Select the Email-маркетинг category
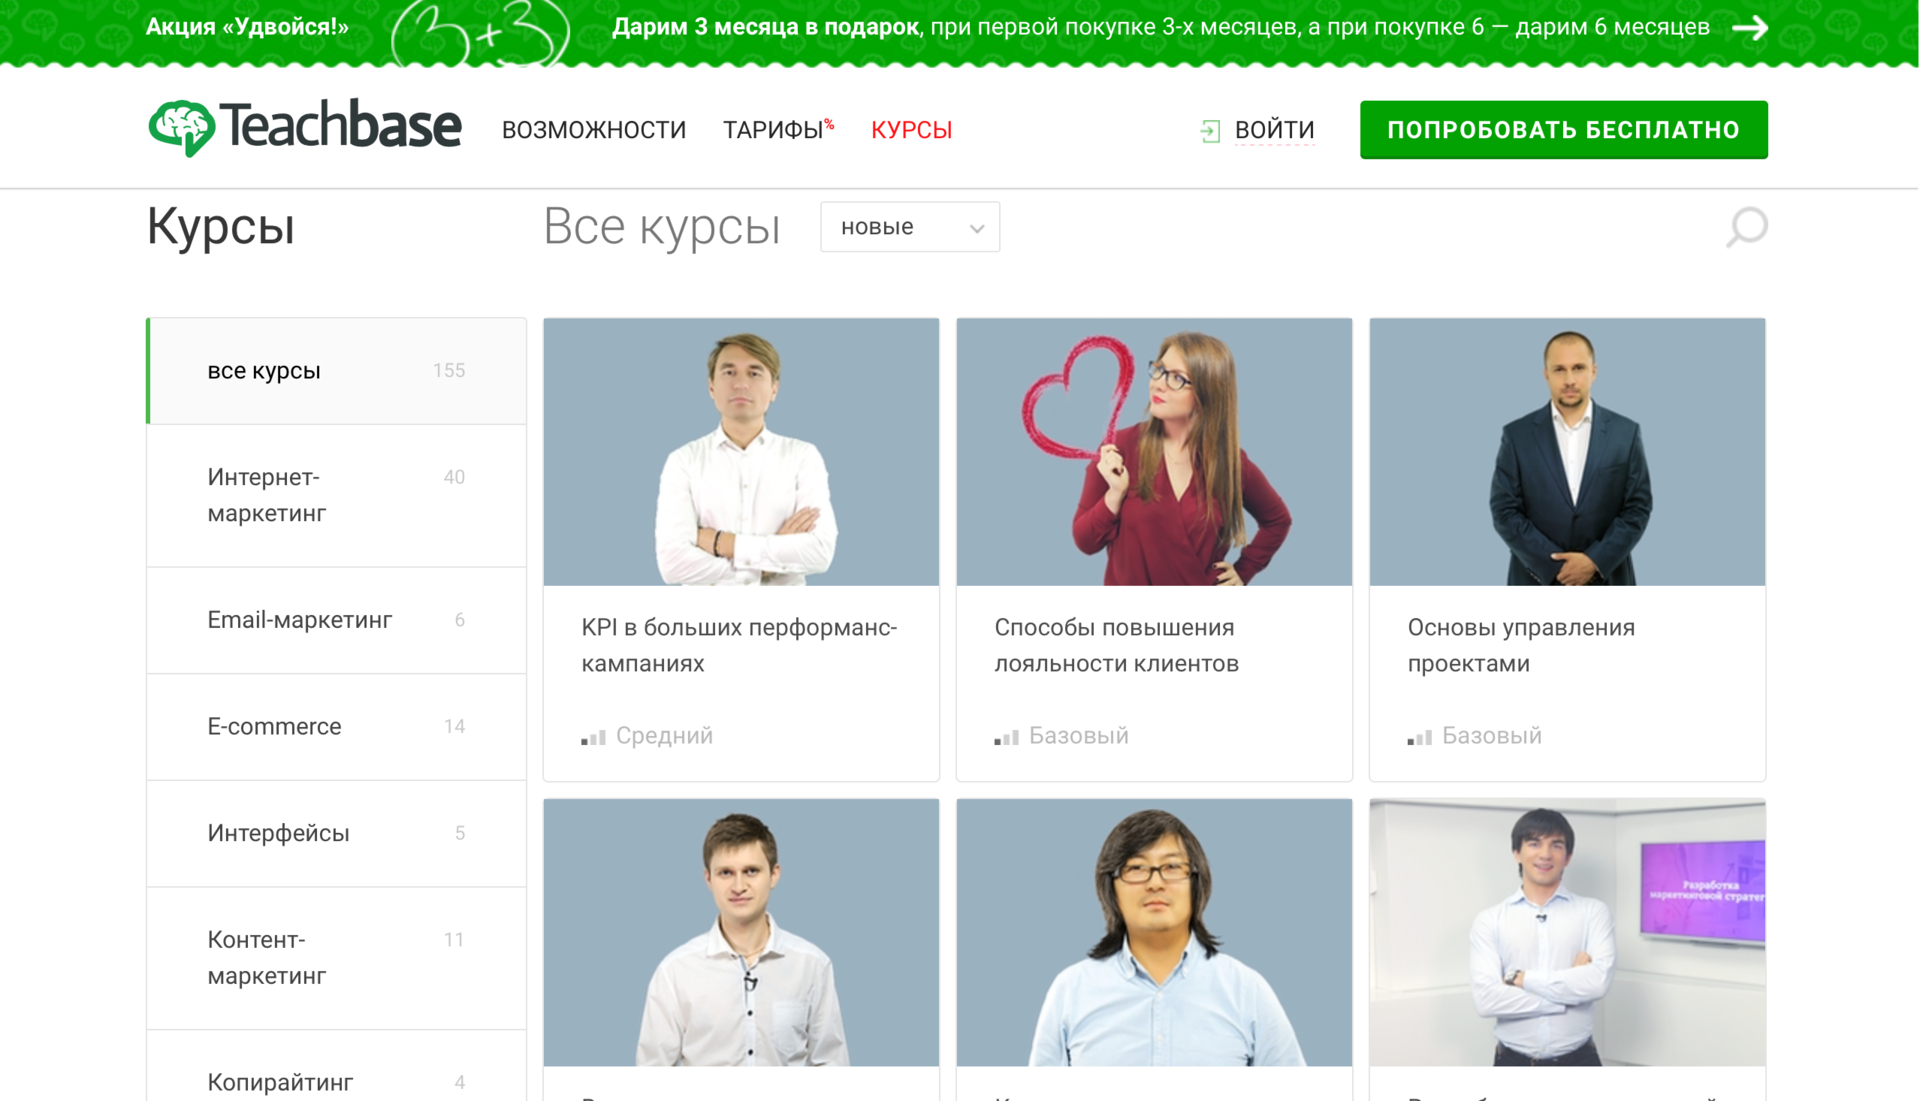 pyautogui.click(x=299, y=620)
